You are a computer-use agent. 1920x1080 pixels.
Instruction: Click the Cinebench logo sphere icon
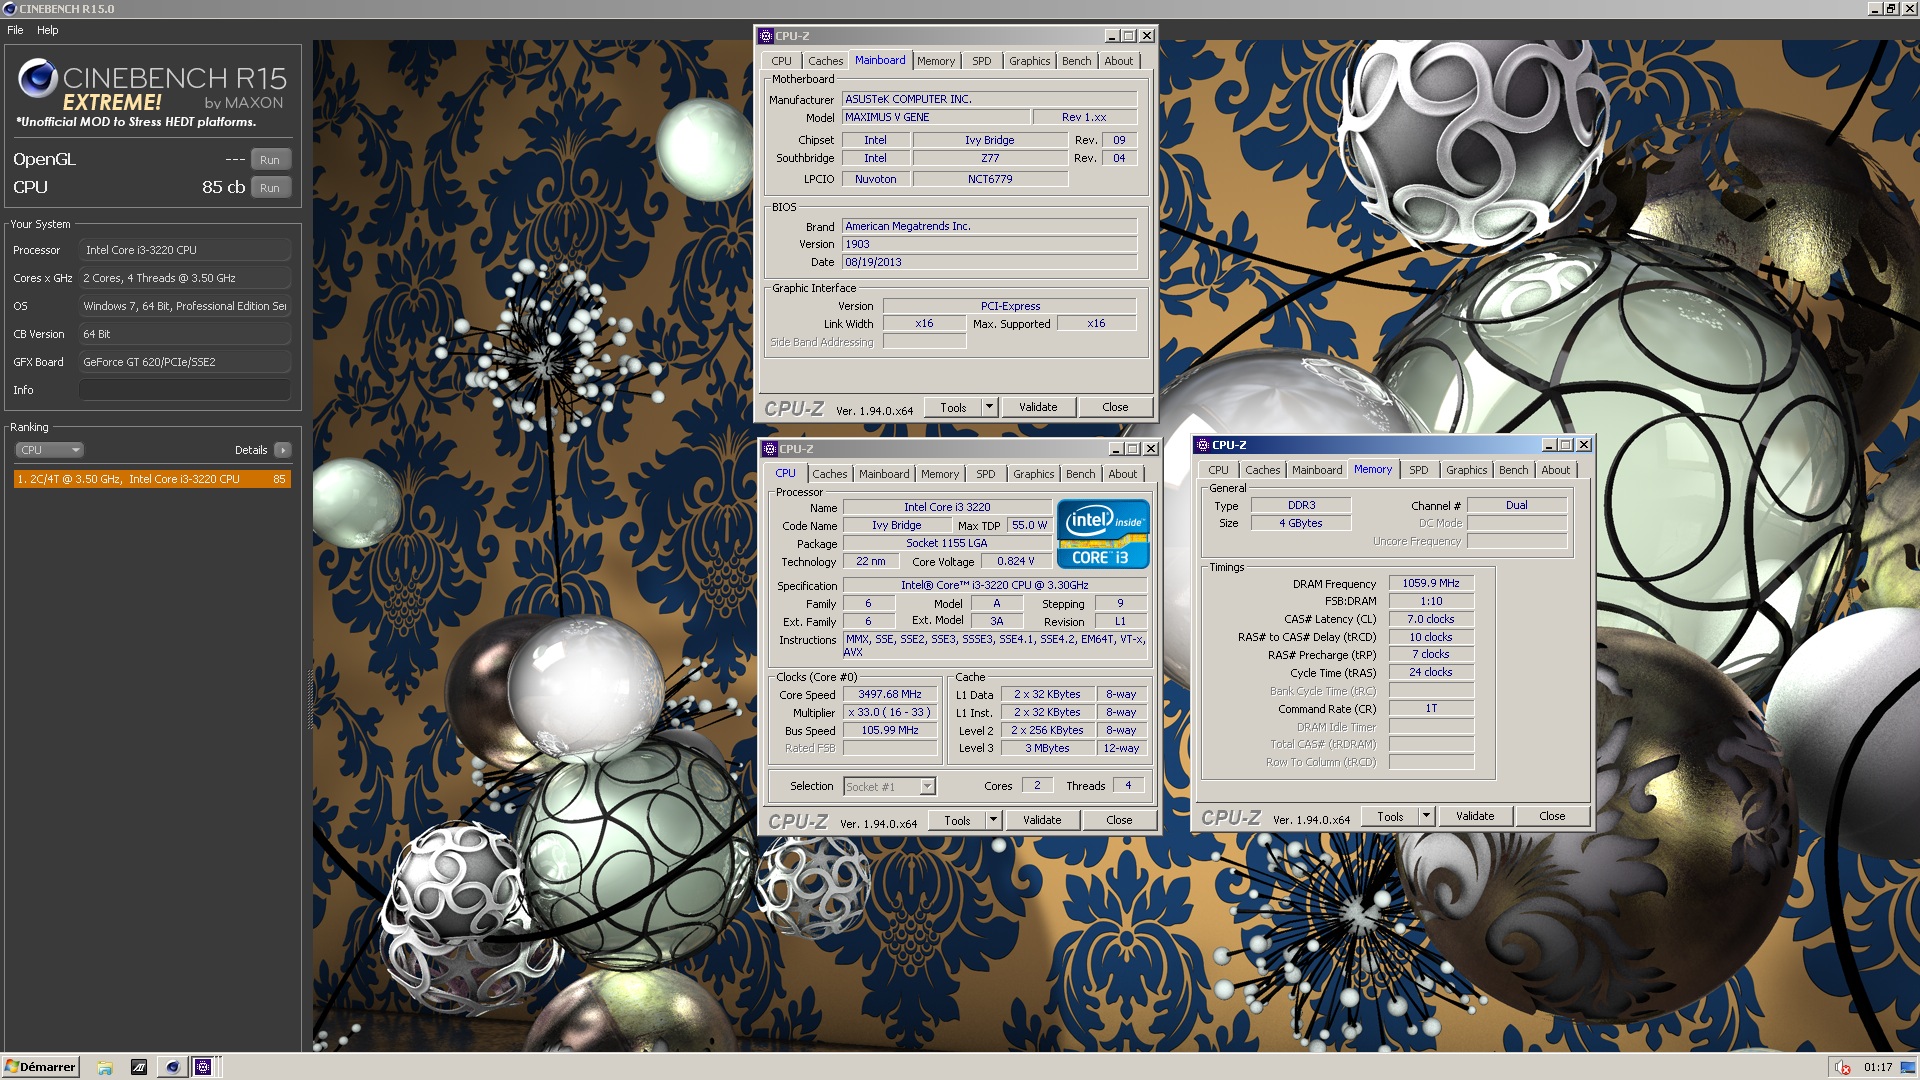point(38,78)
